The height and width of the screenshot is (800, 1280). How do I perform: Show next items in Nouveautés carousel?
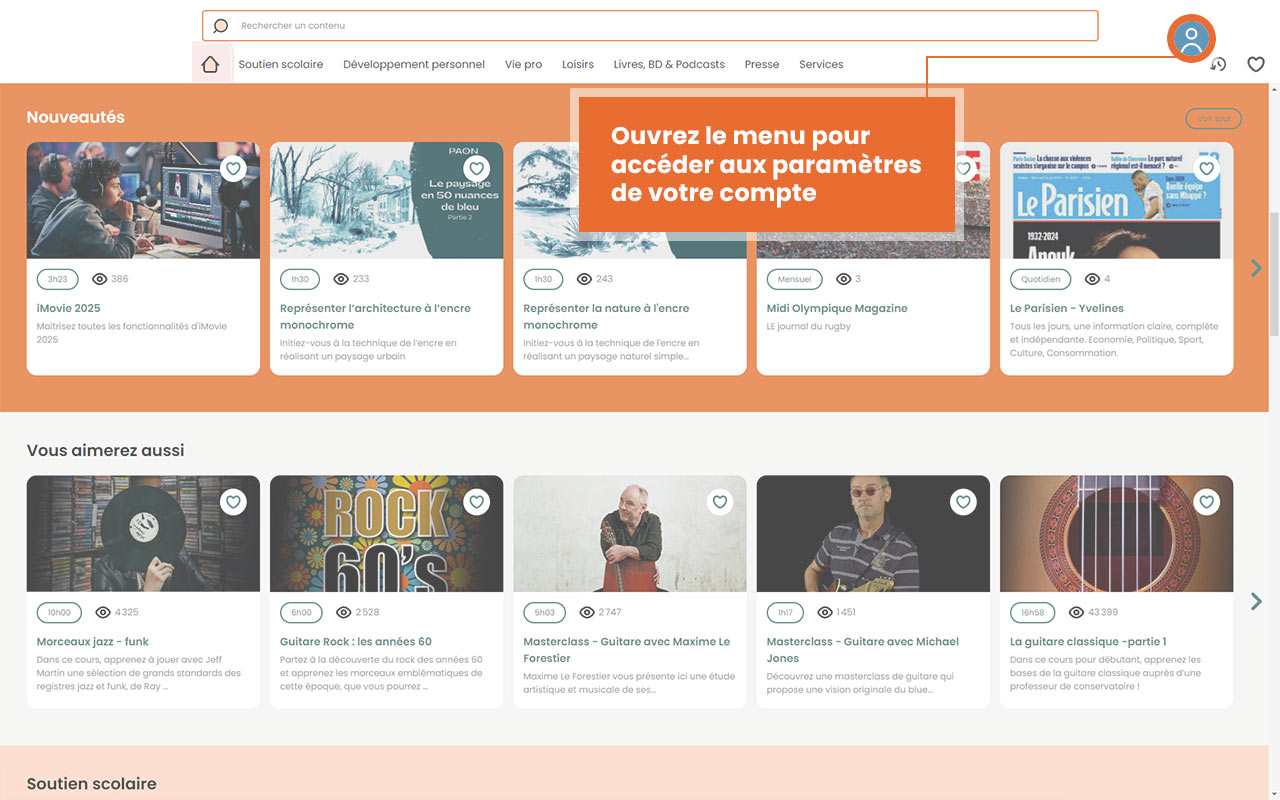click(x=1256, y=268)
